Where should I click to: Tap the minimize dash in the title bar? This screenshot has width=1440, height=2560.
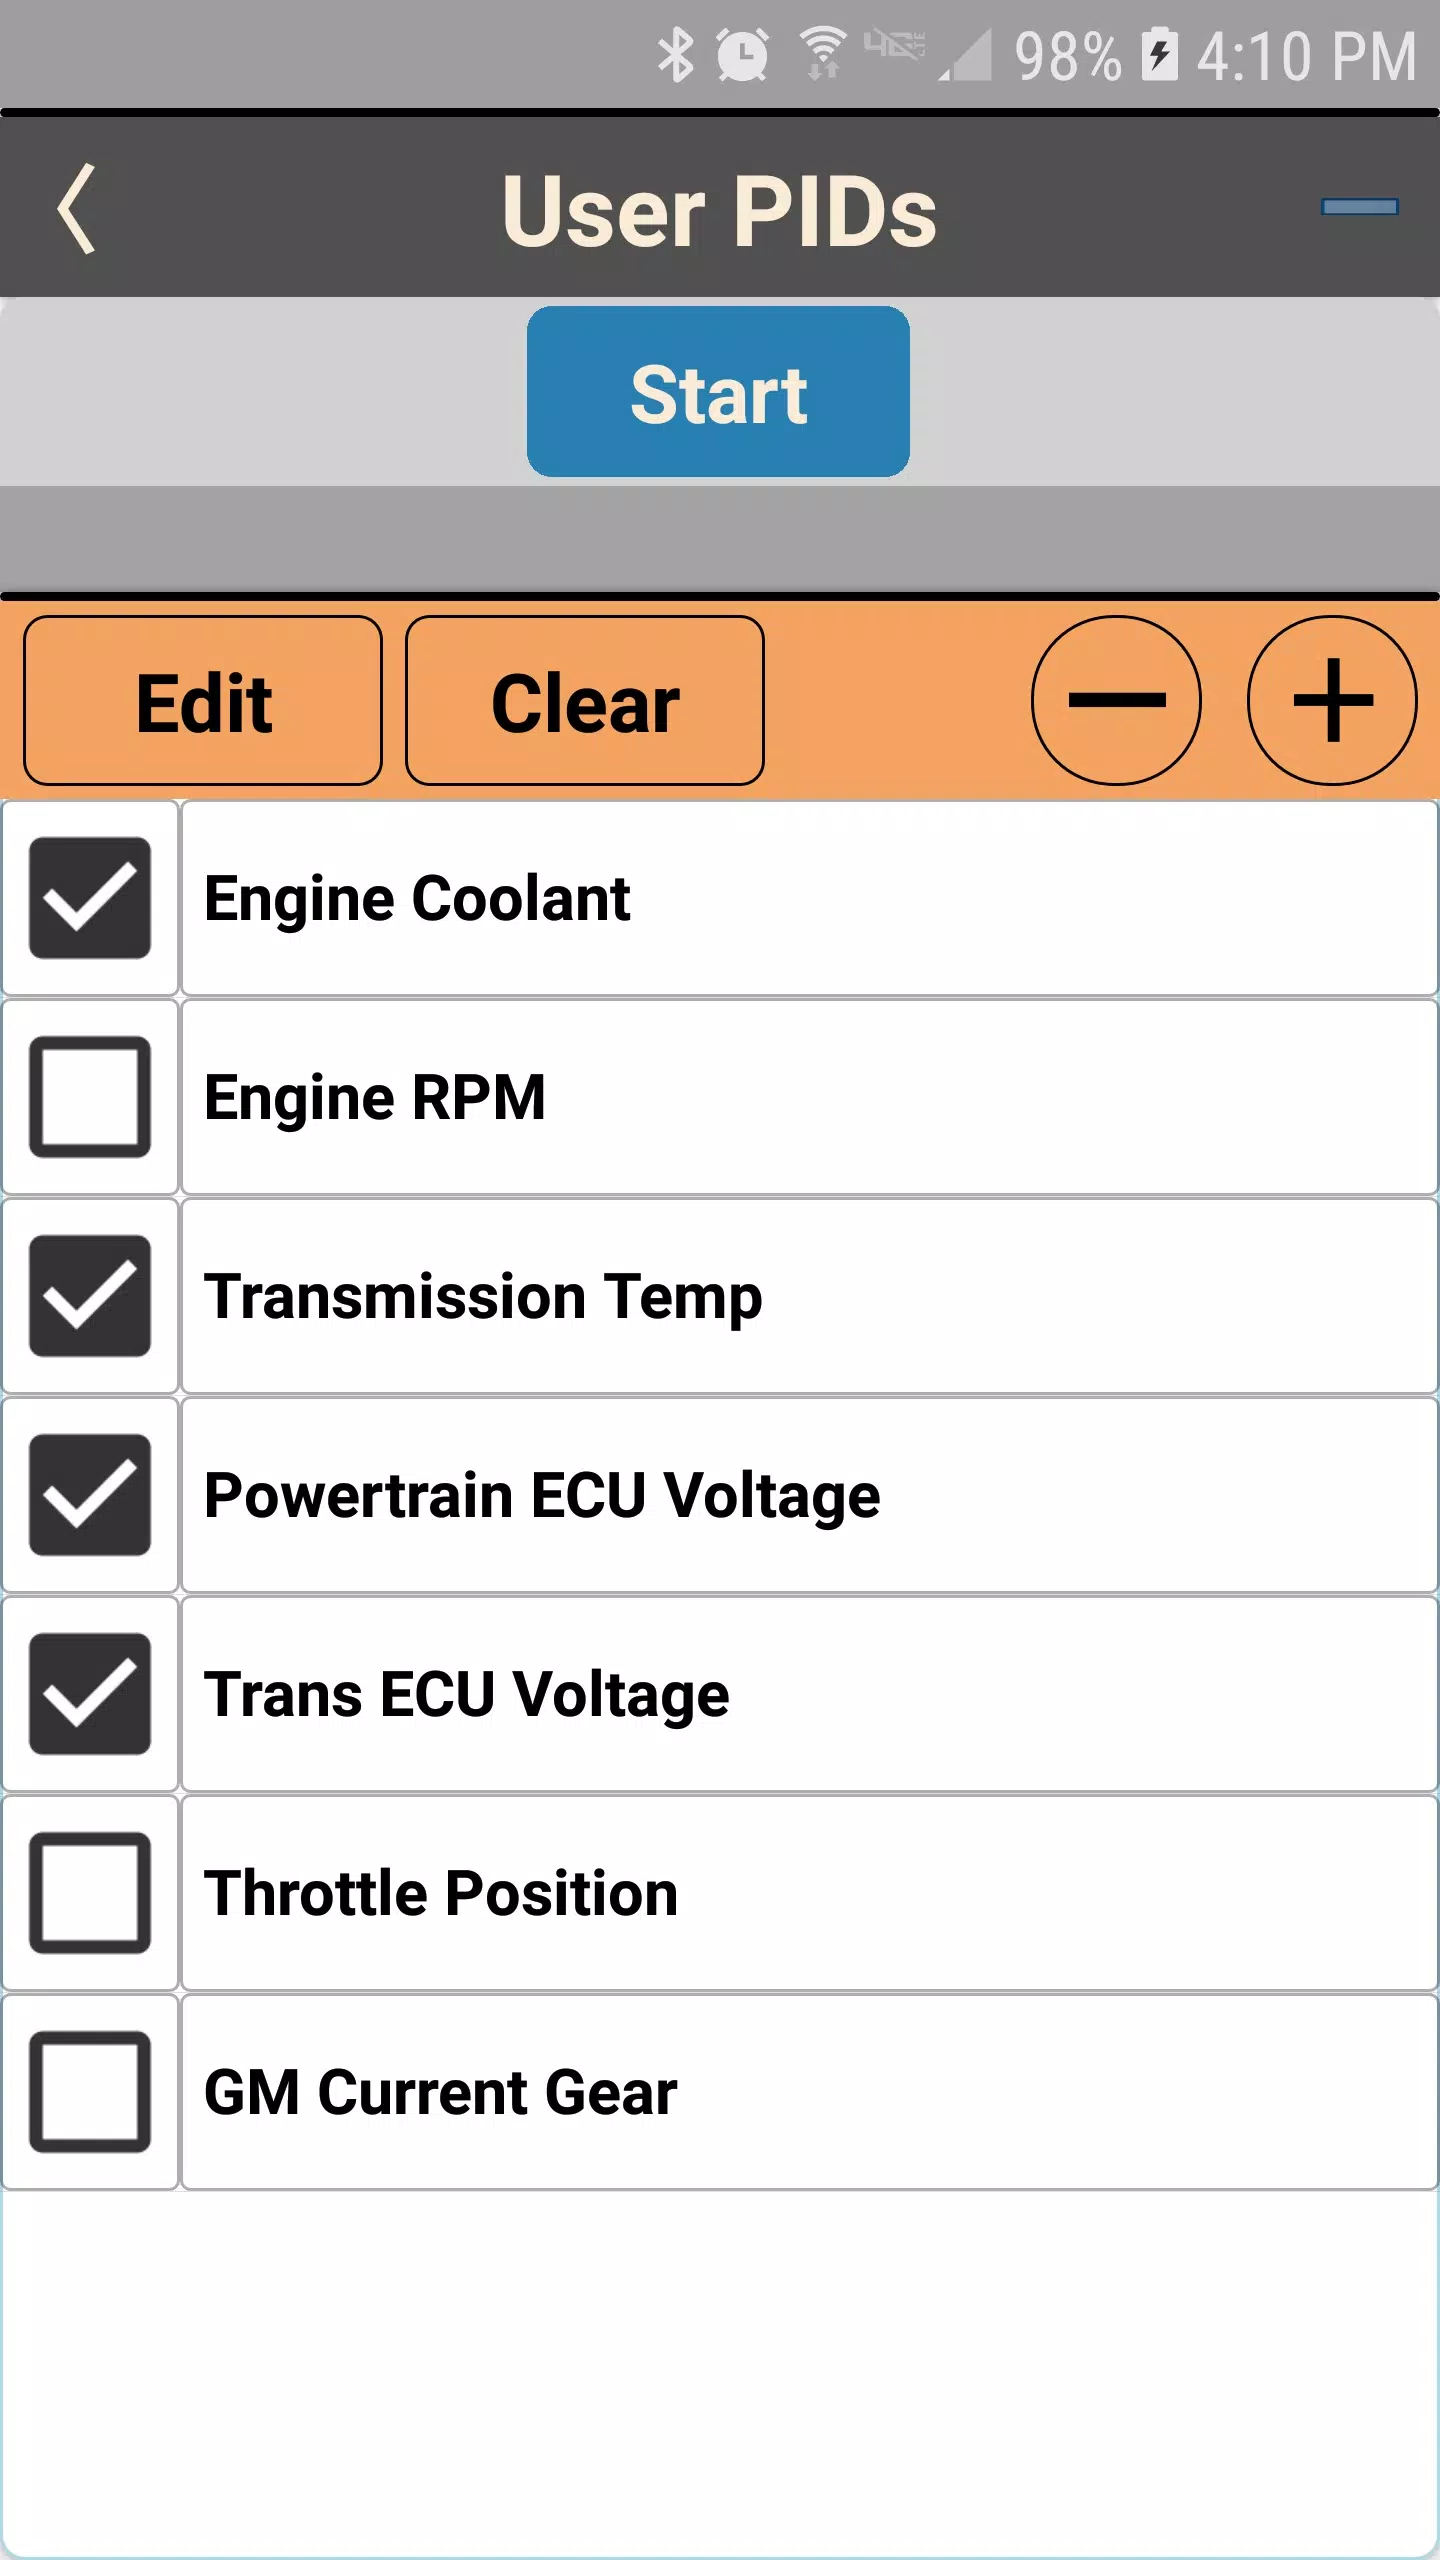[1360, 207]
